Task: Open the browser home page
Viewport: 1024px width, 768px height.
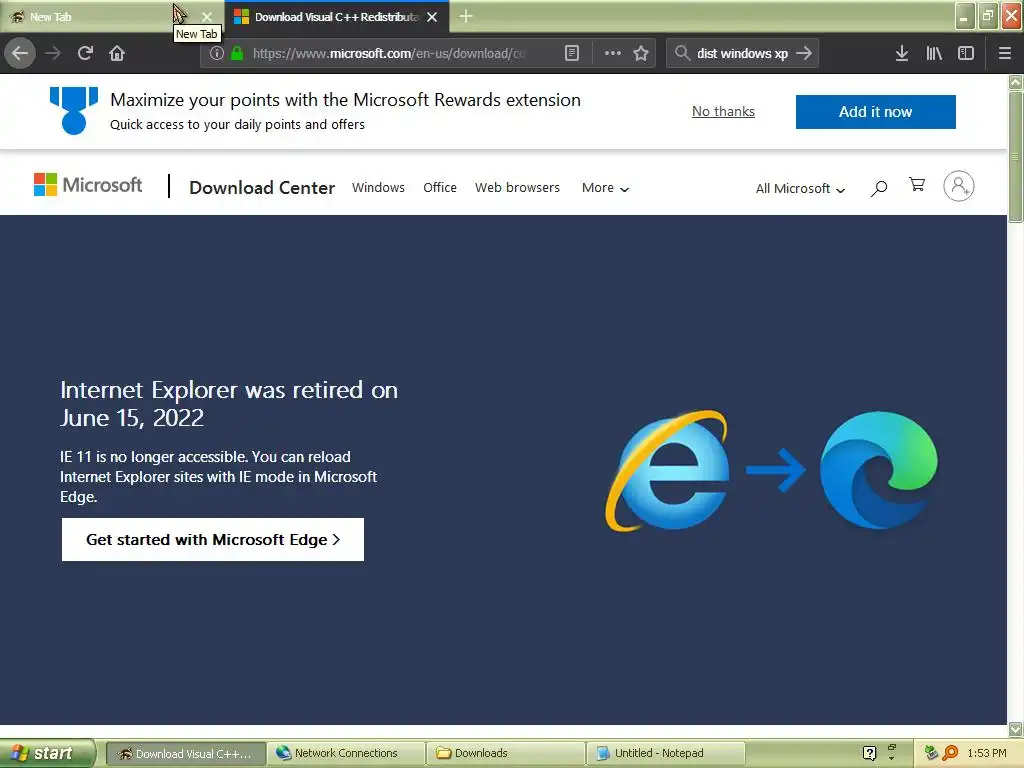Action: pos(117,53)
